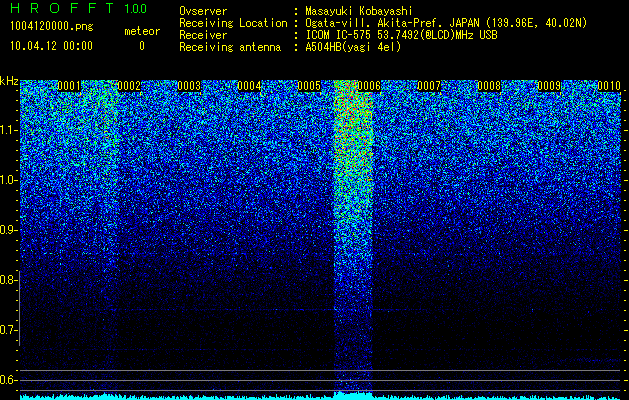Screen dimensions: 629x400
Task: Click time marker 0001
Action: (69, 86)
